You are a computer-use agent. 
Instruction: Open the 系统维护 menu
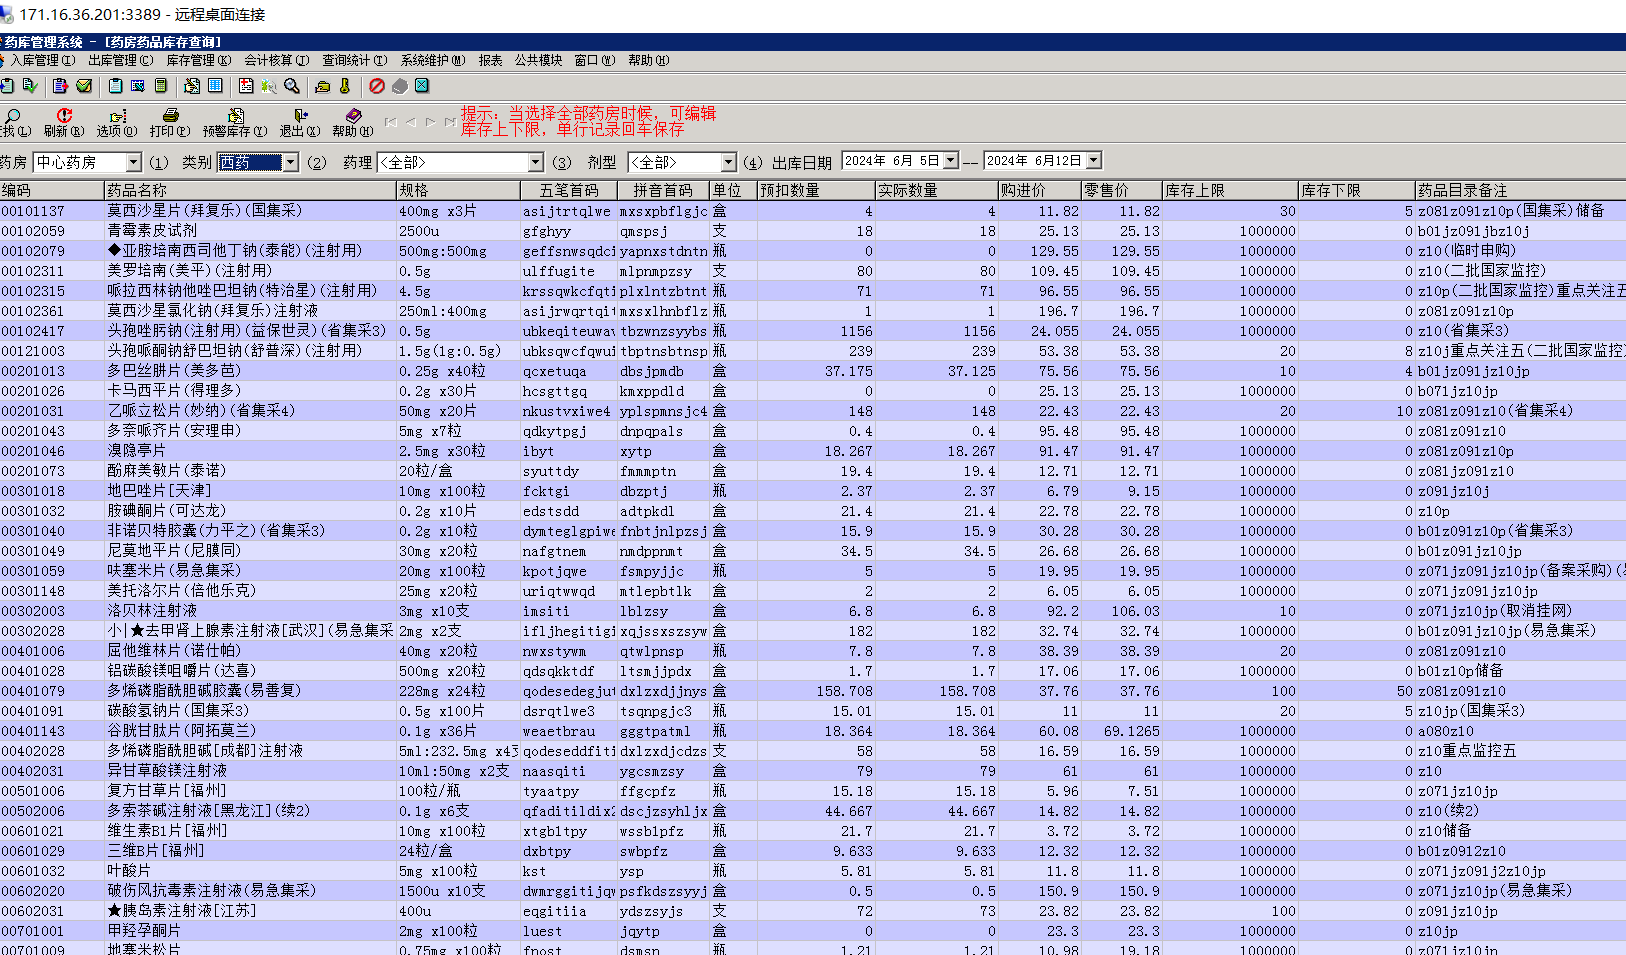coord(433,60)
